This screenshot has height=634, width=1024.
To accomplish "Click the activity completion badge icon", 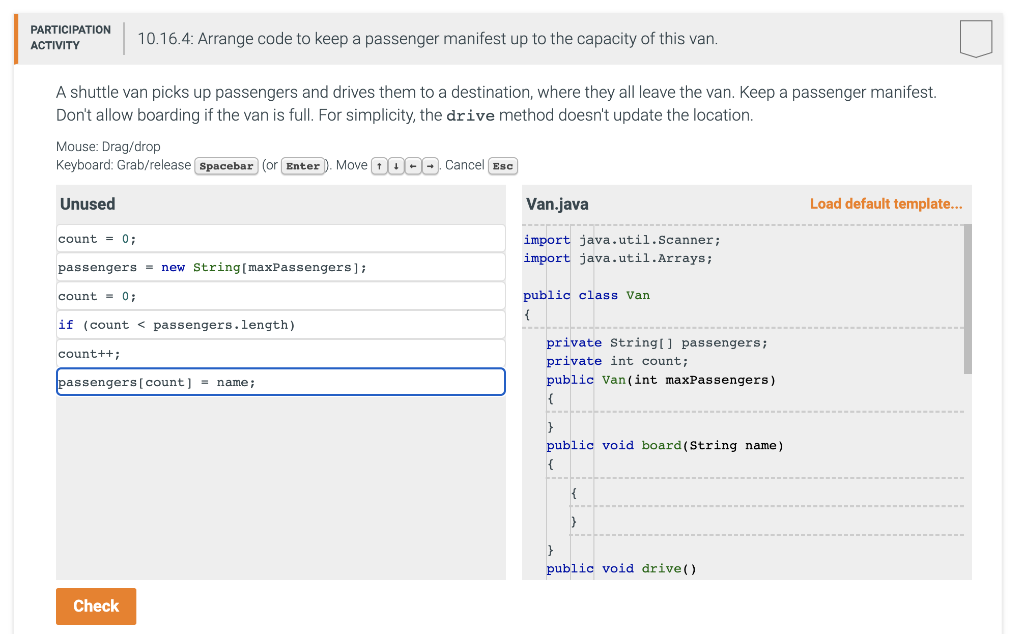I will [x=976, y=39].
